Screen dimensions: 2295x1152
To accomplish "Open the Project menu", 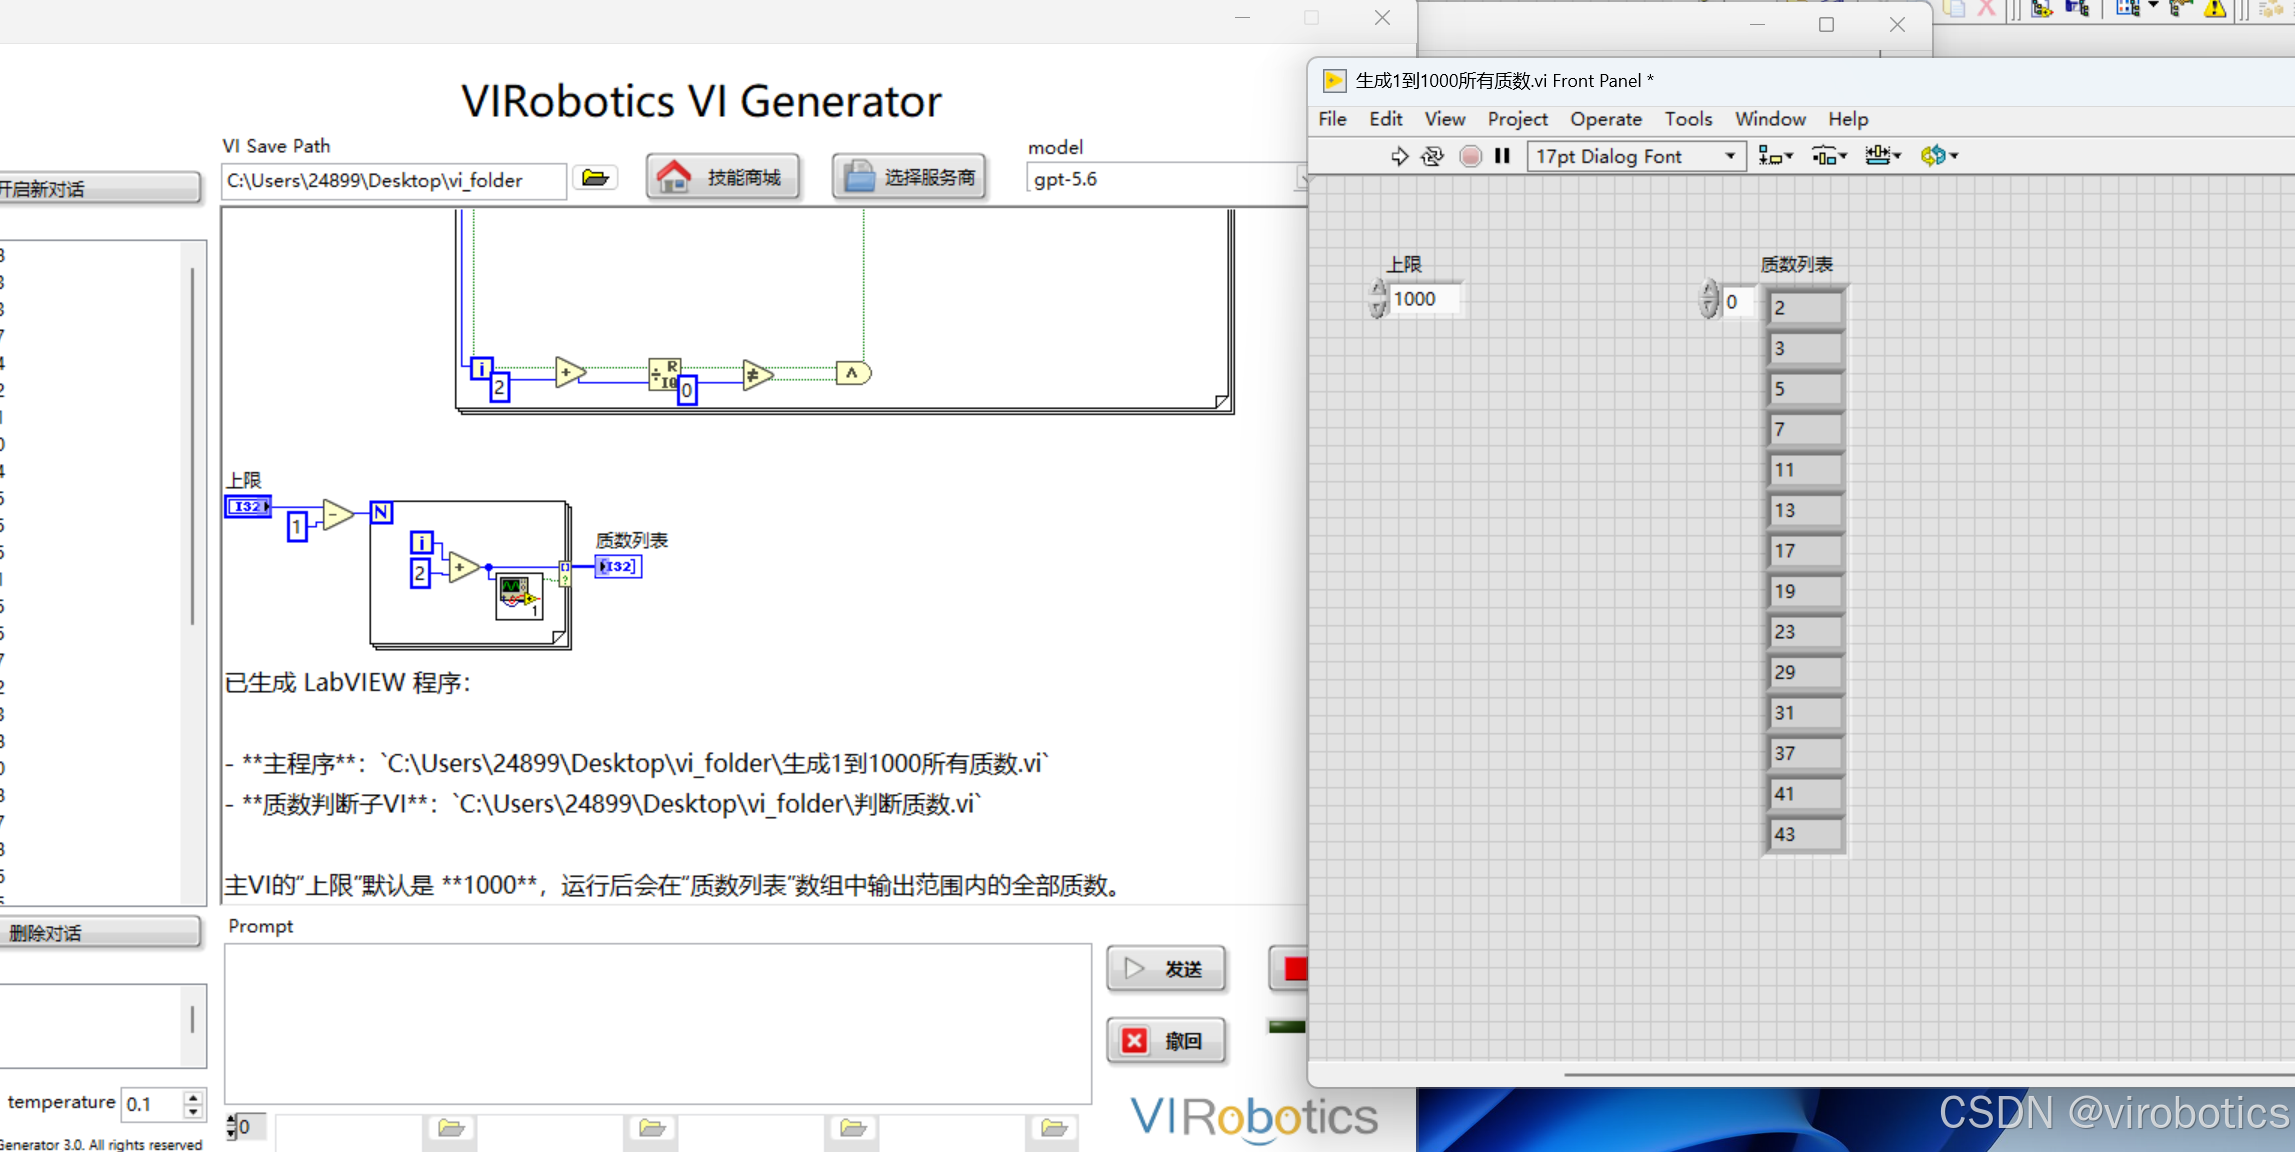I will 1517,119.
